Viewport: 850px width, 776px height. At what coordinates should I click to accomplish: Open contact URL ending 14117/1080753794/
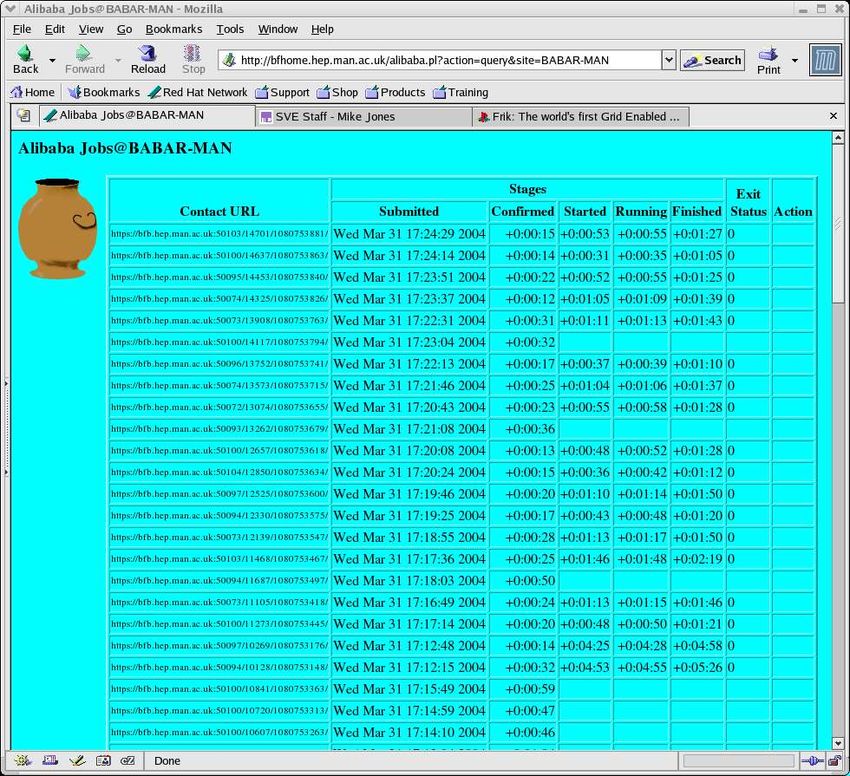220,342
